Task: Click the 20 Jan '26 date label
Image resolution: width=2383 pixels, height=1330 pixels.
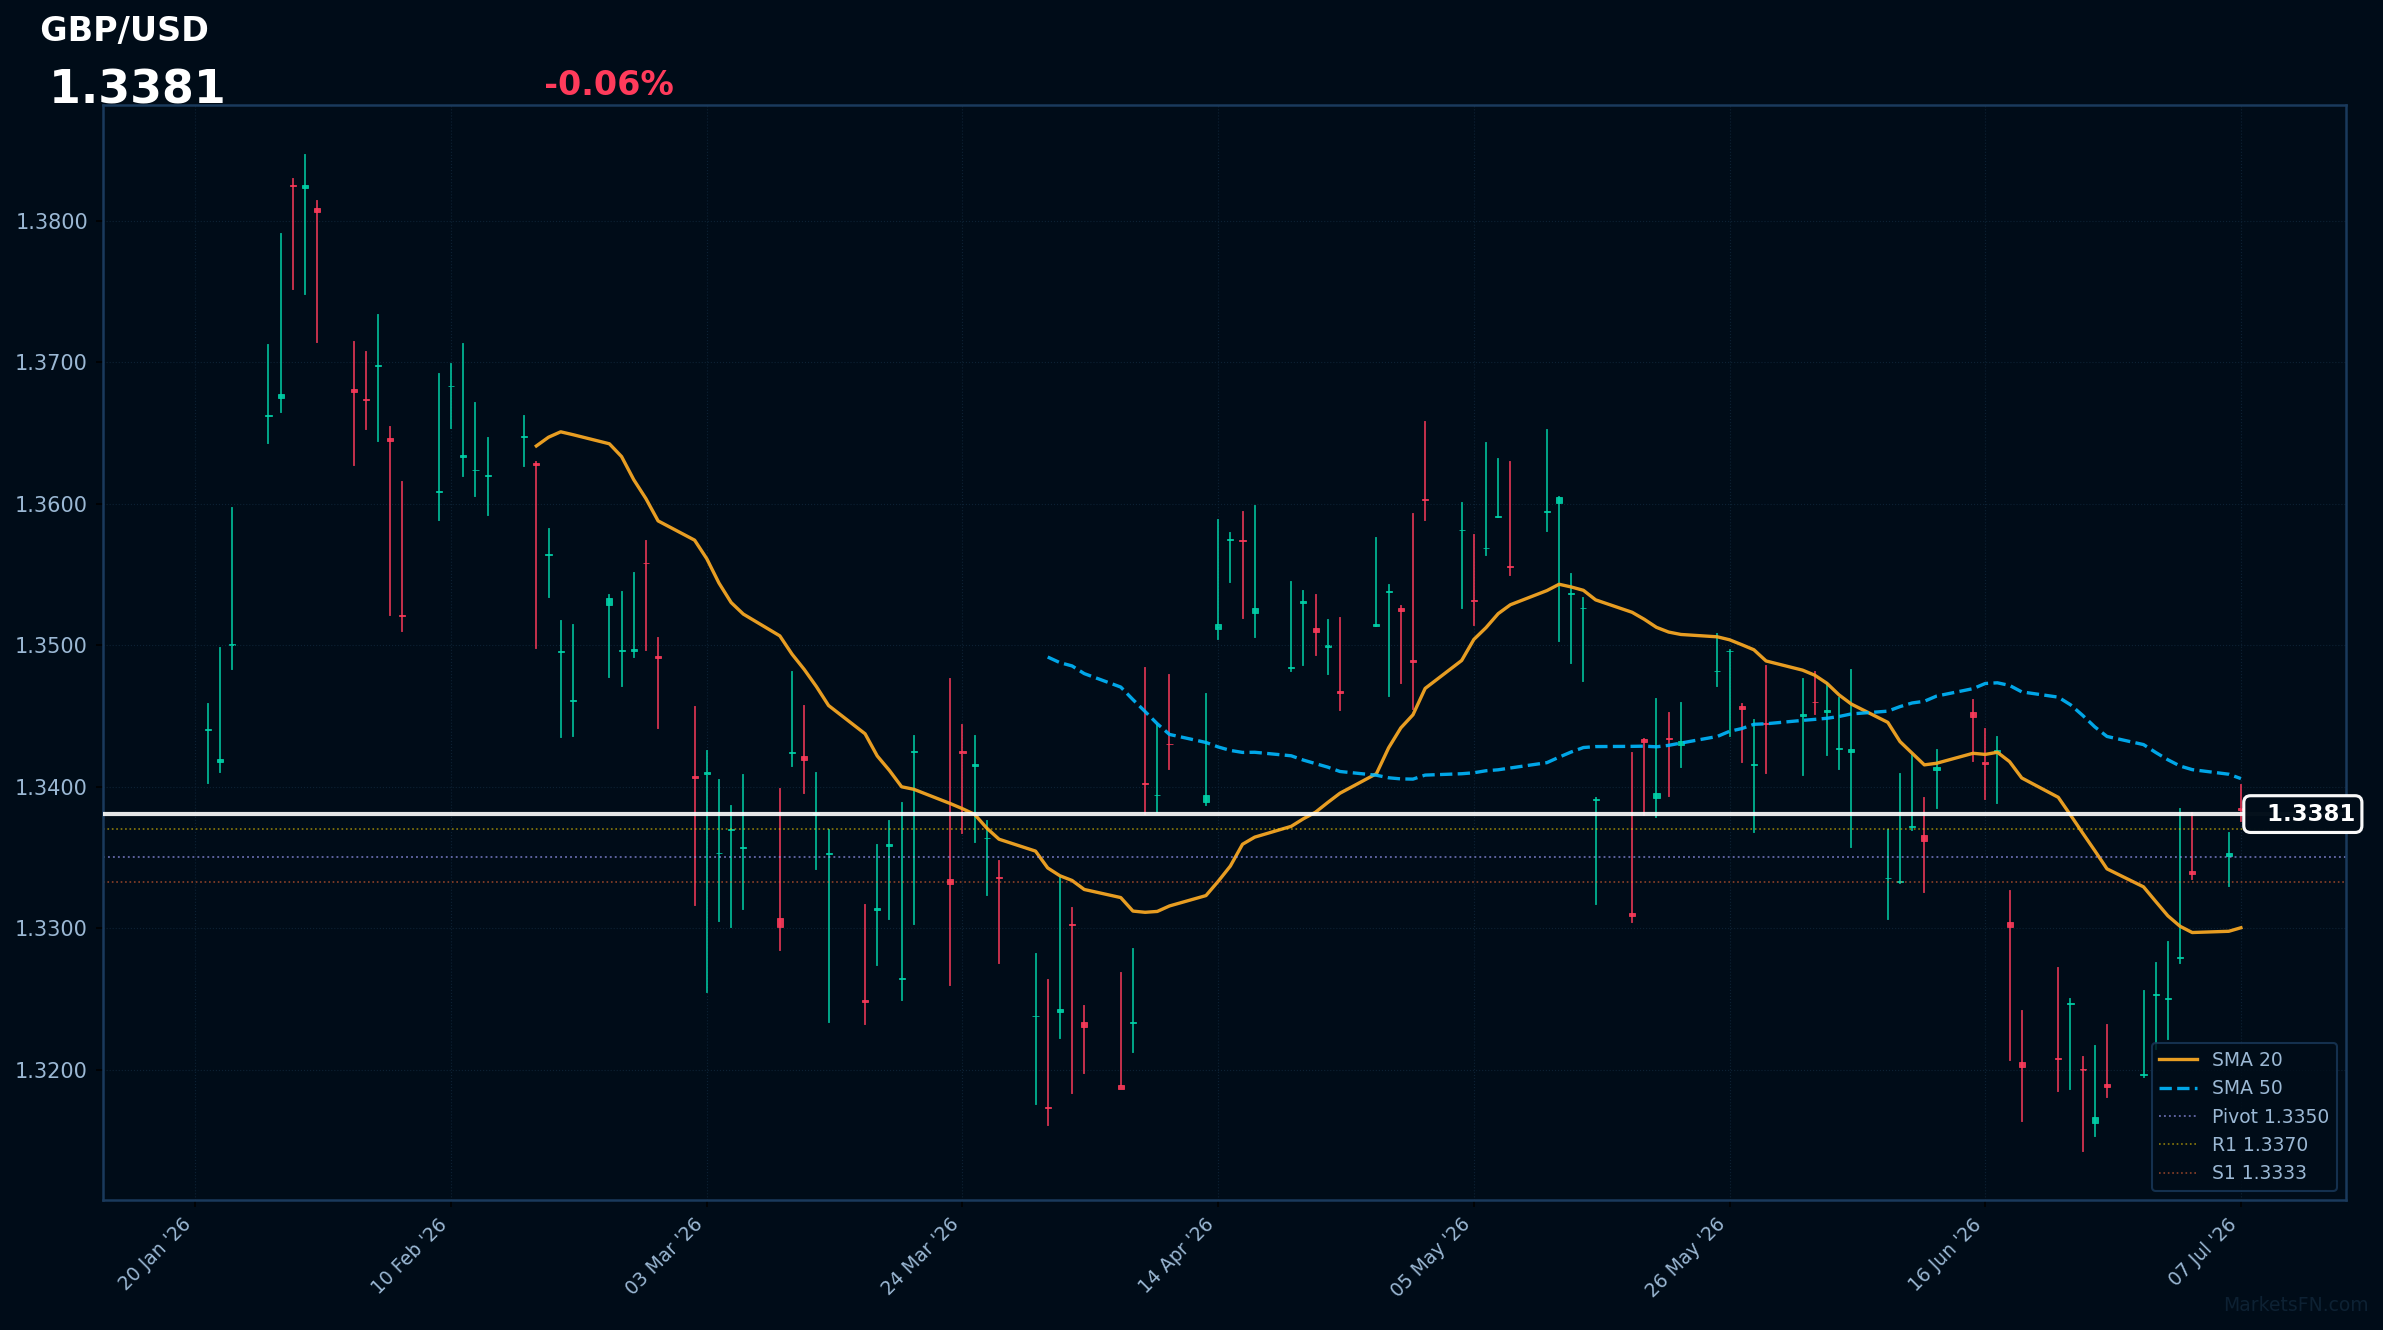Action: coord(155,1254)
